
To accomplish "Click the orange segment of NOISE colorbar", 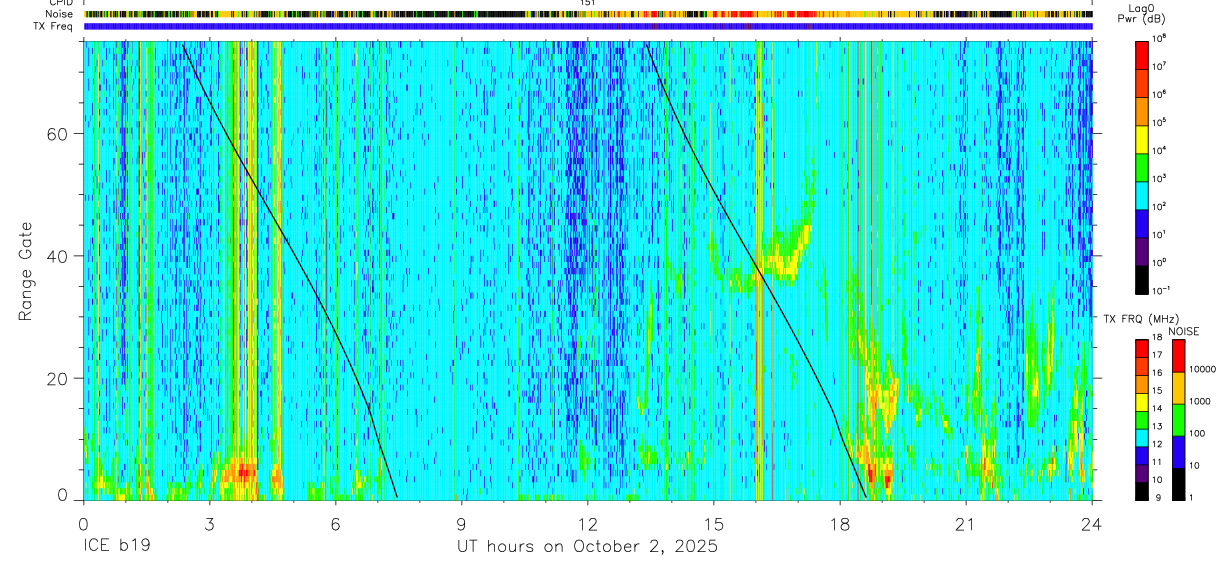I will click(1179, 388).
